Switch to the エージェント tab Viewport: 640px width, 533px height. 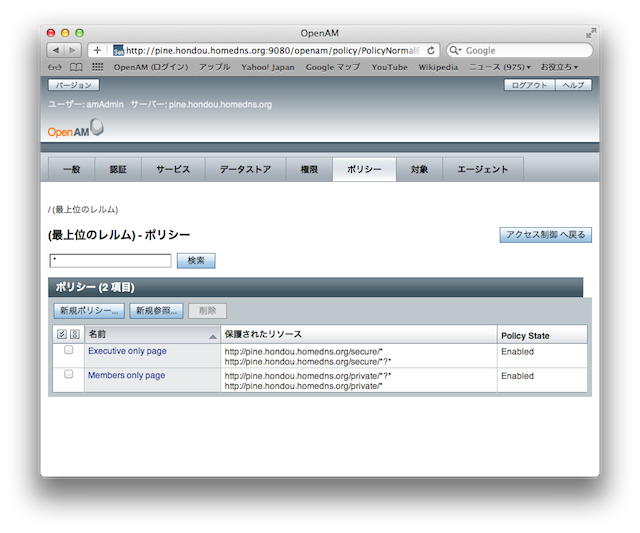pos(483,170)
